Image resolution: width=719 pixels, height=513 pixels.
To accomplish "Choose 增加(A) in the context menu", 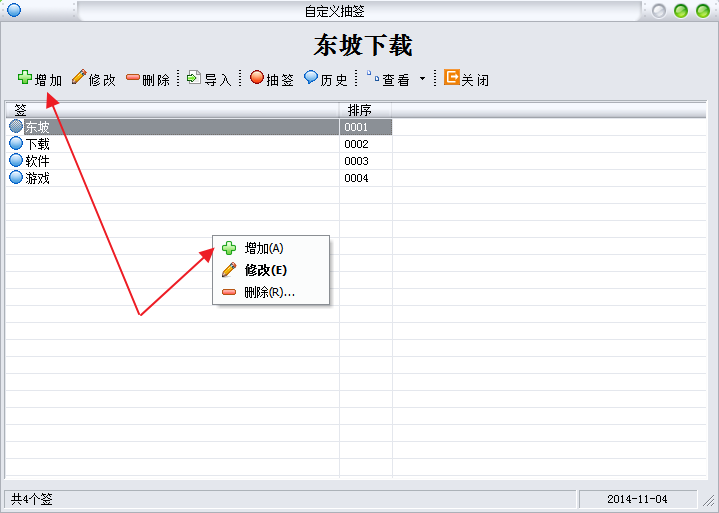I will pyautogui.click(x=271, y=248).
